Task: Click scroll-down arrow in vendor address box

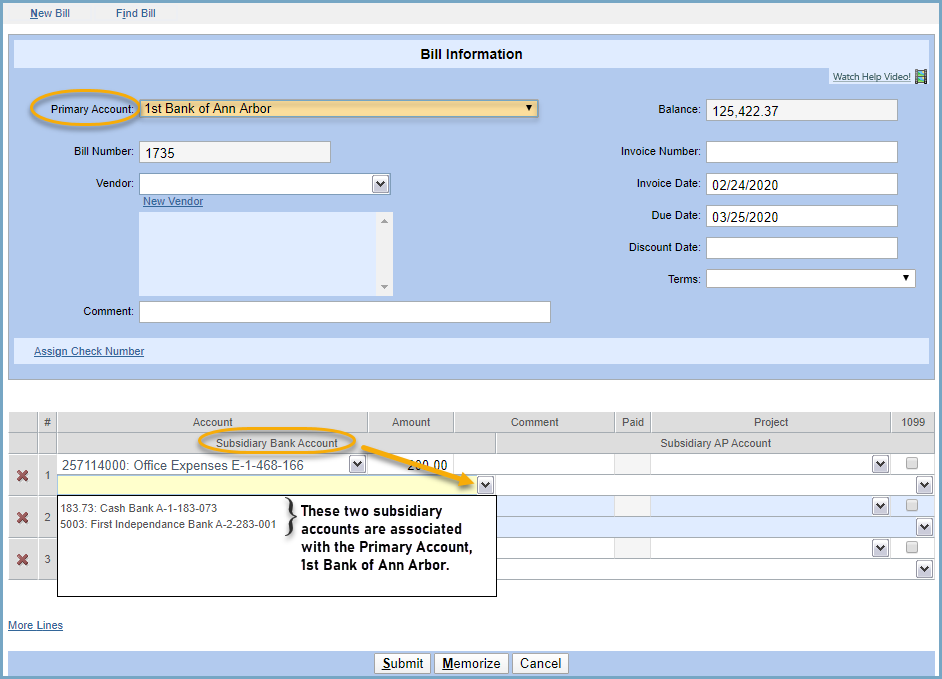Action: coord(384,287)
